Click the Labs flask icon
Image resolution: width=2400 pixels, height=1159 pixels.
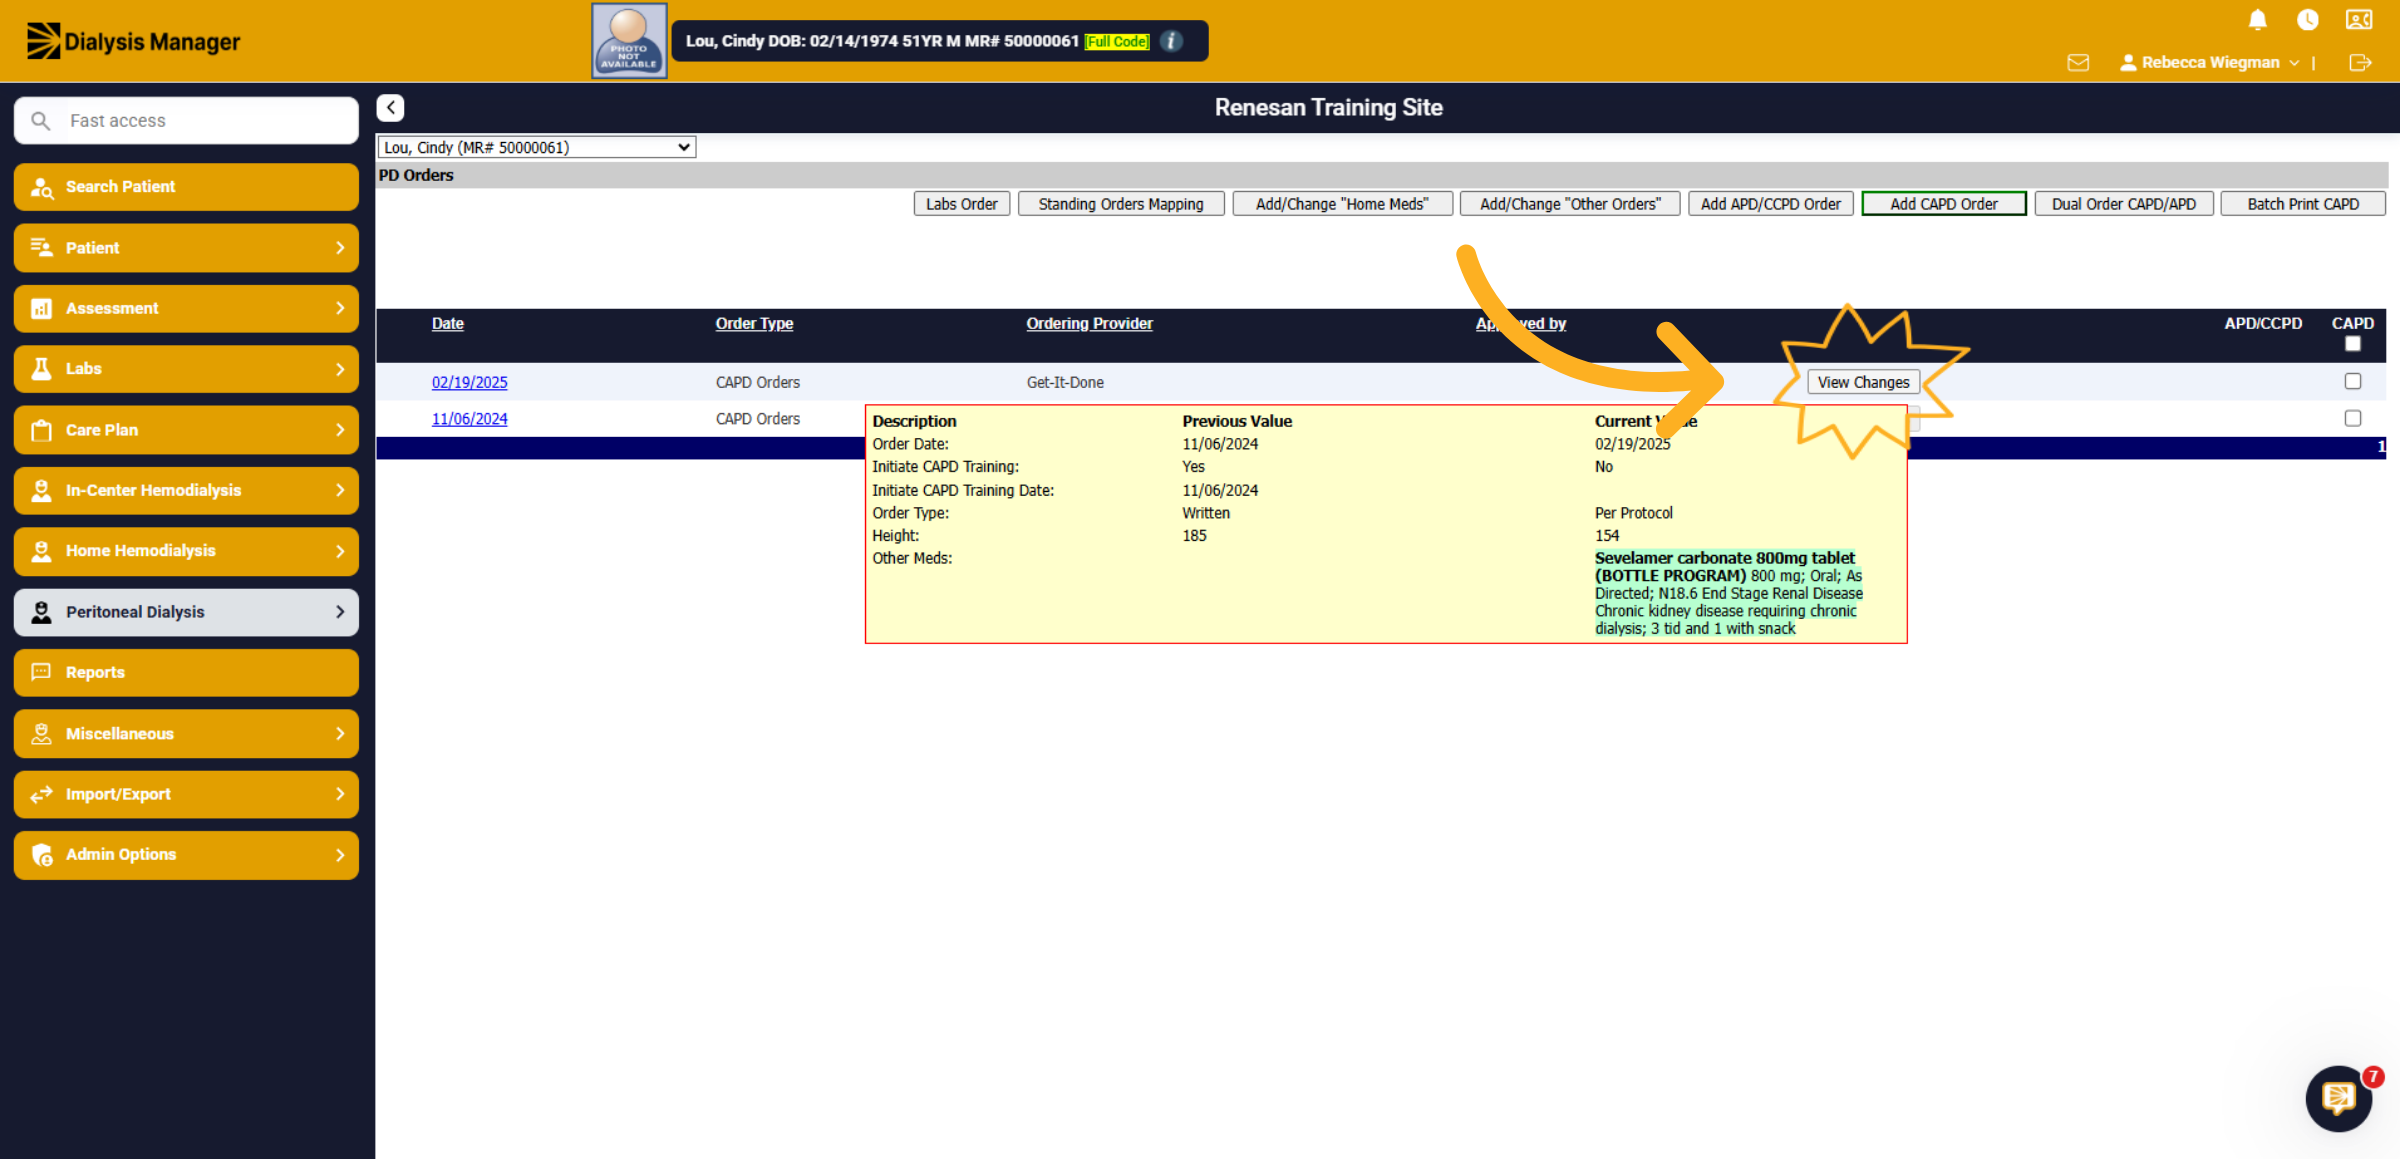click(41, 369)
